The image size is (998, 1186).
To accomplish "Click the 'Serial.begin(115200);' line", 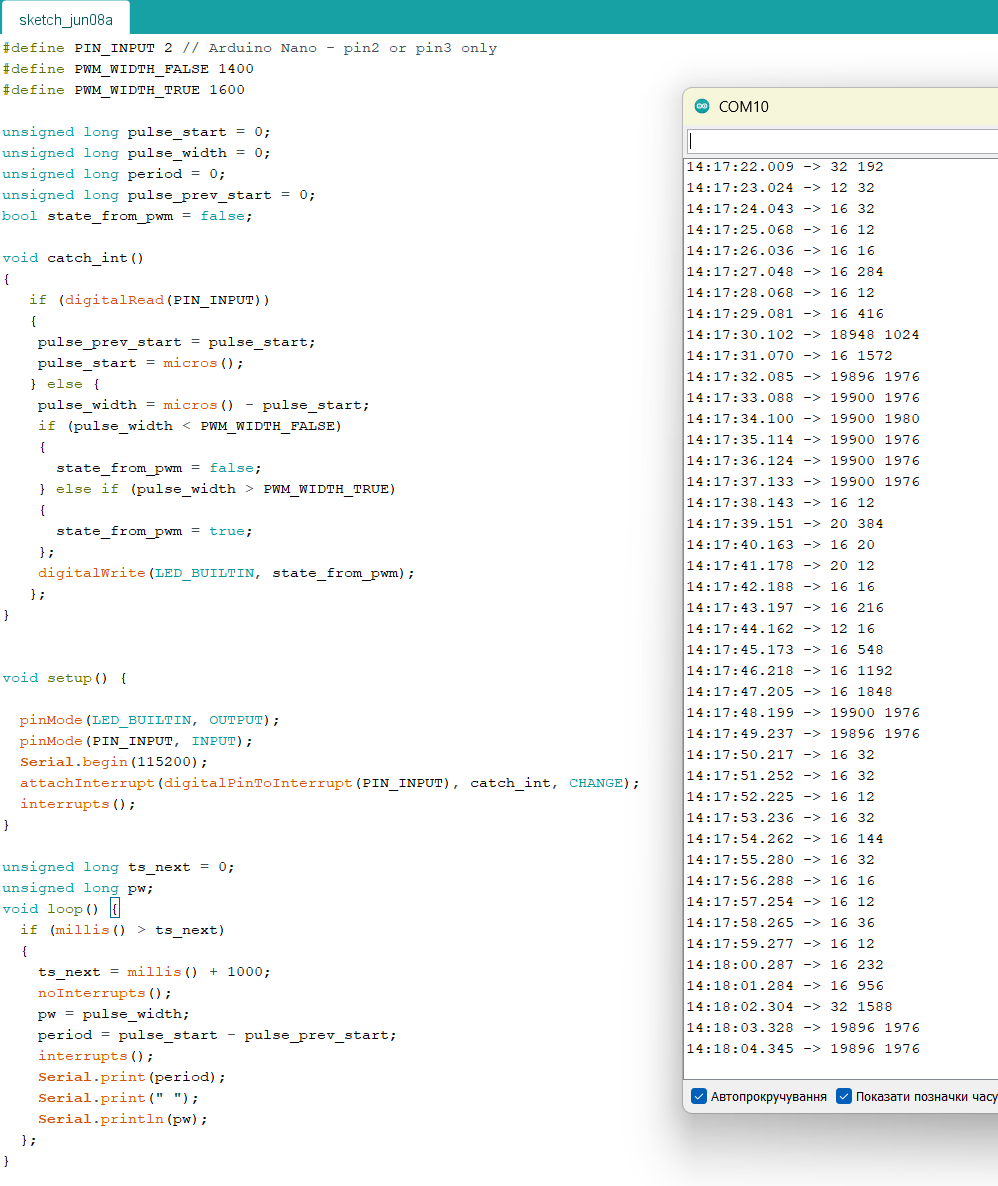I will click(x=113, y=762).
